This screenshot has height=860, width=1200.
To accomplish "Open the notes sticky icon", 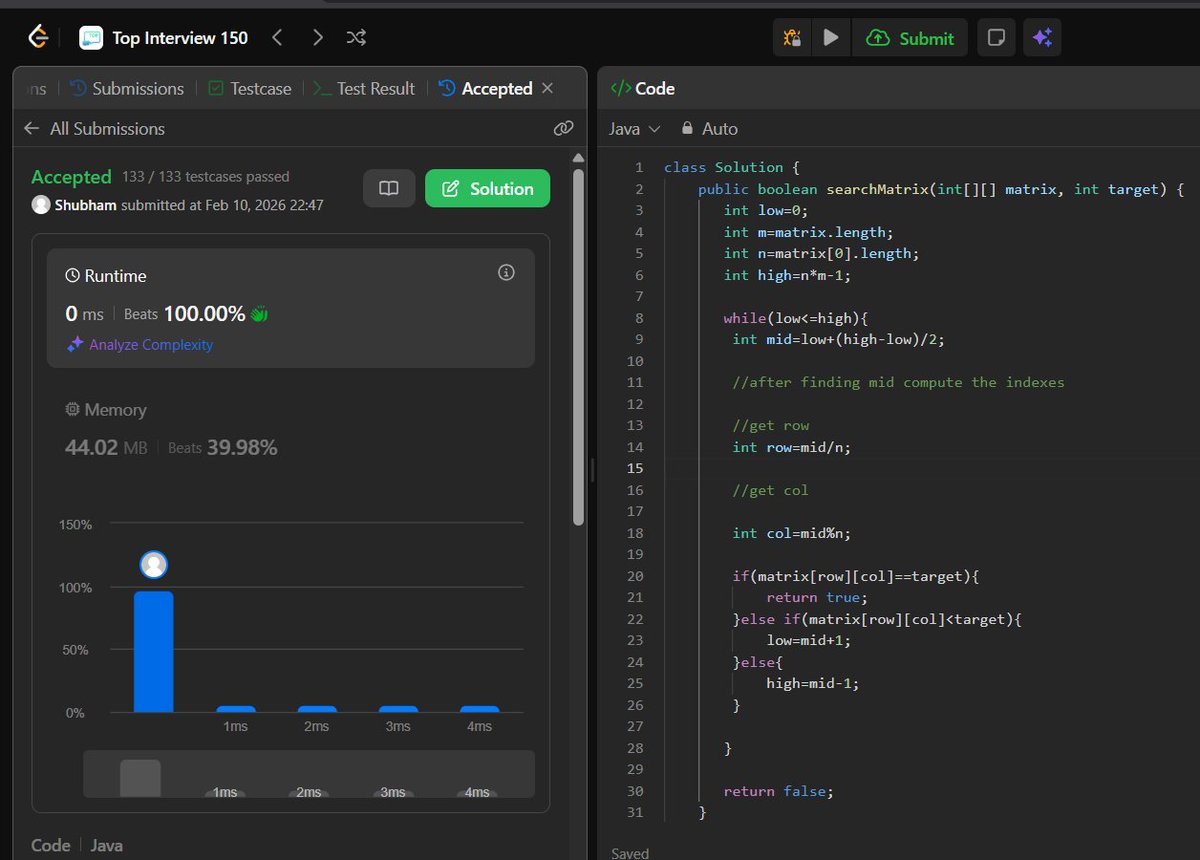I will [995, 38].
